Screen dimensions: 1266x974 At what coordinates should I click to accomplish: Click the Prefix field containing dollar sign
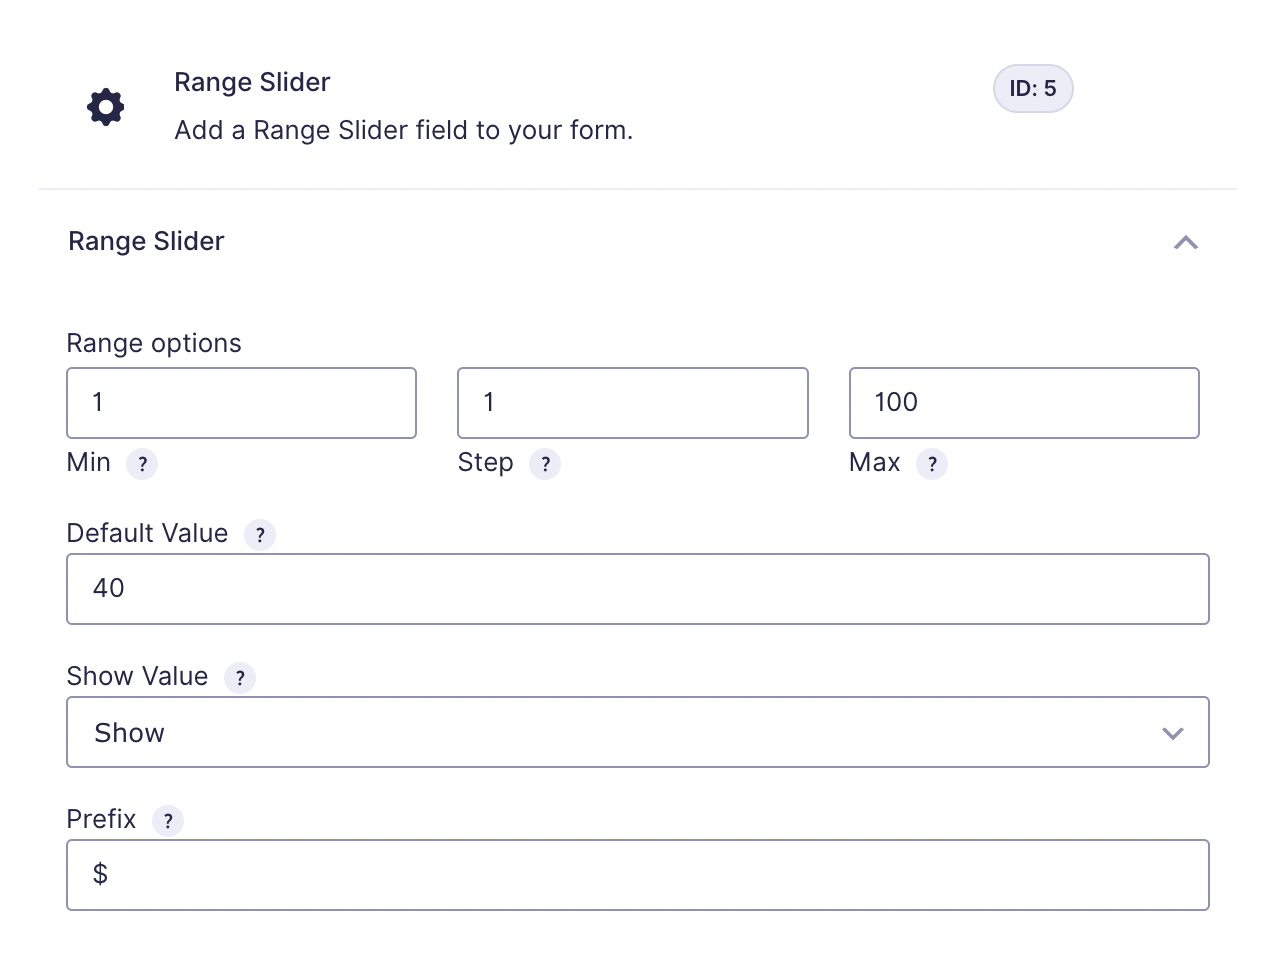[x=638, y=875]
